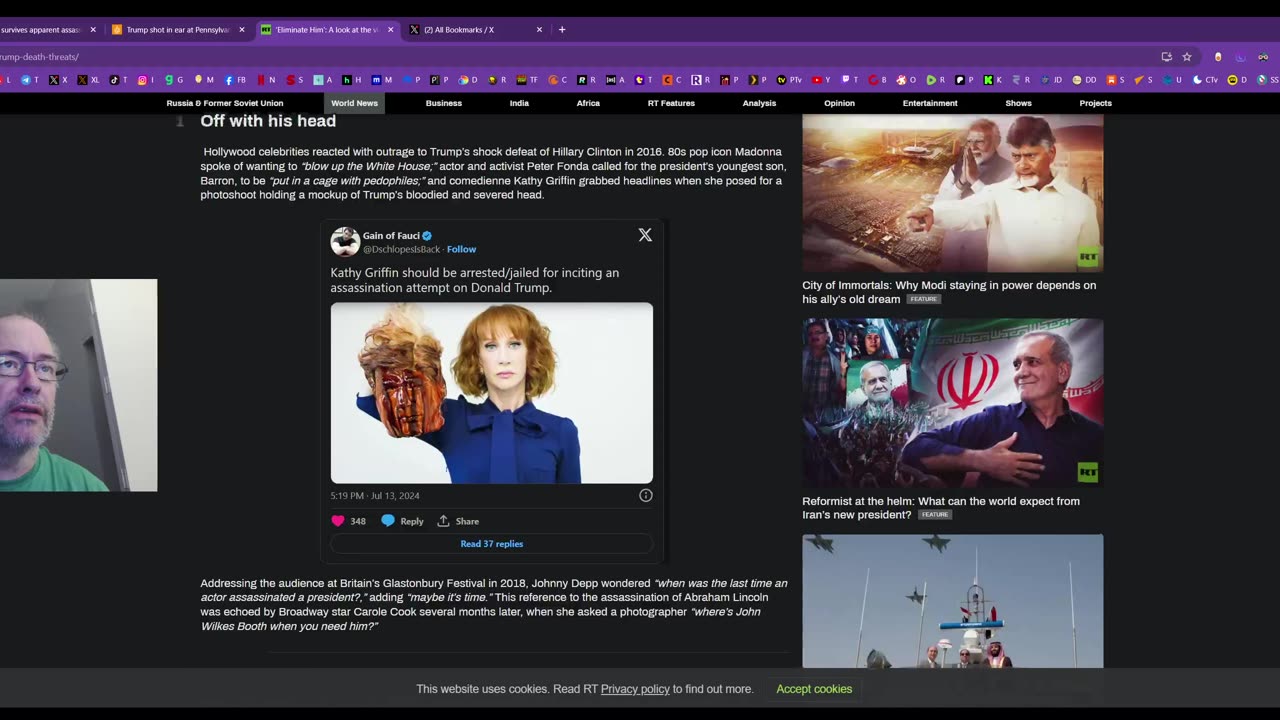Screen dimensions: 1280x720
Task: Open the Facebook bookmark labeled FB
Action: click(235, 80)
